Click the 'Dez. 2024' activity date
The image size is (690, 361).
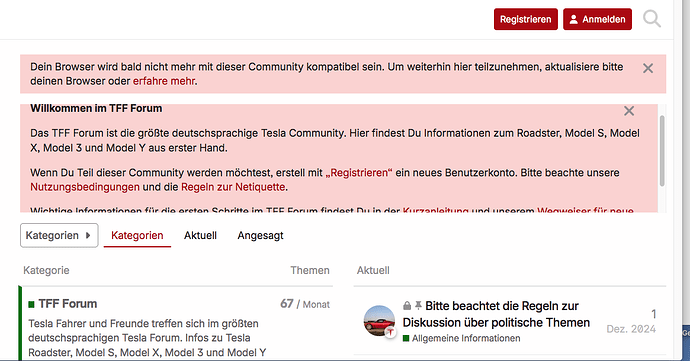coord(631,329)
